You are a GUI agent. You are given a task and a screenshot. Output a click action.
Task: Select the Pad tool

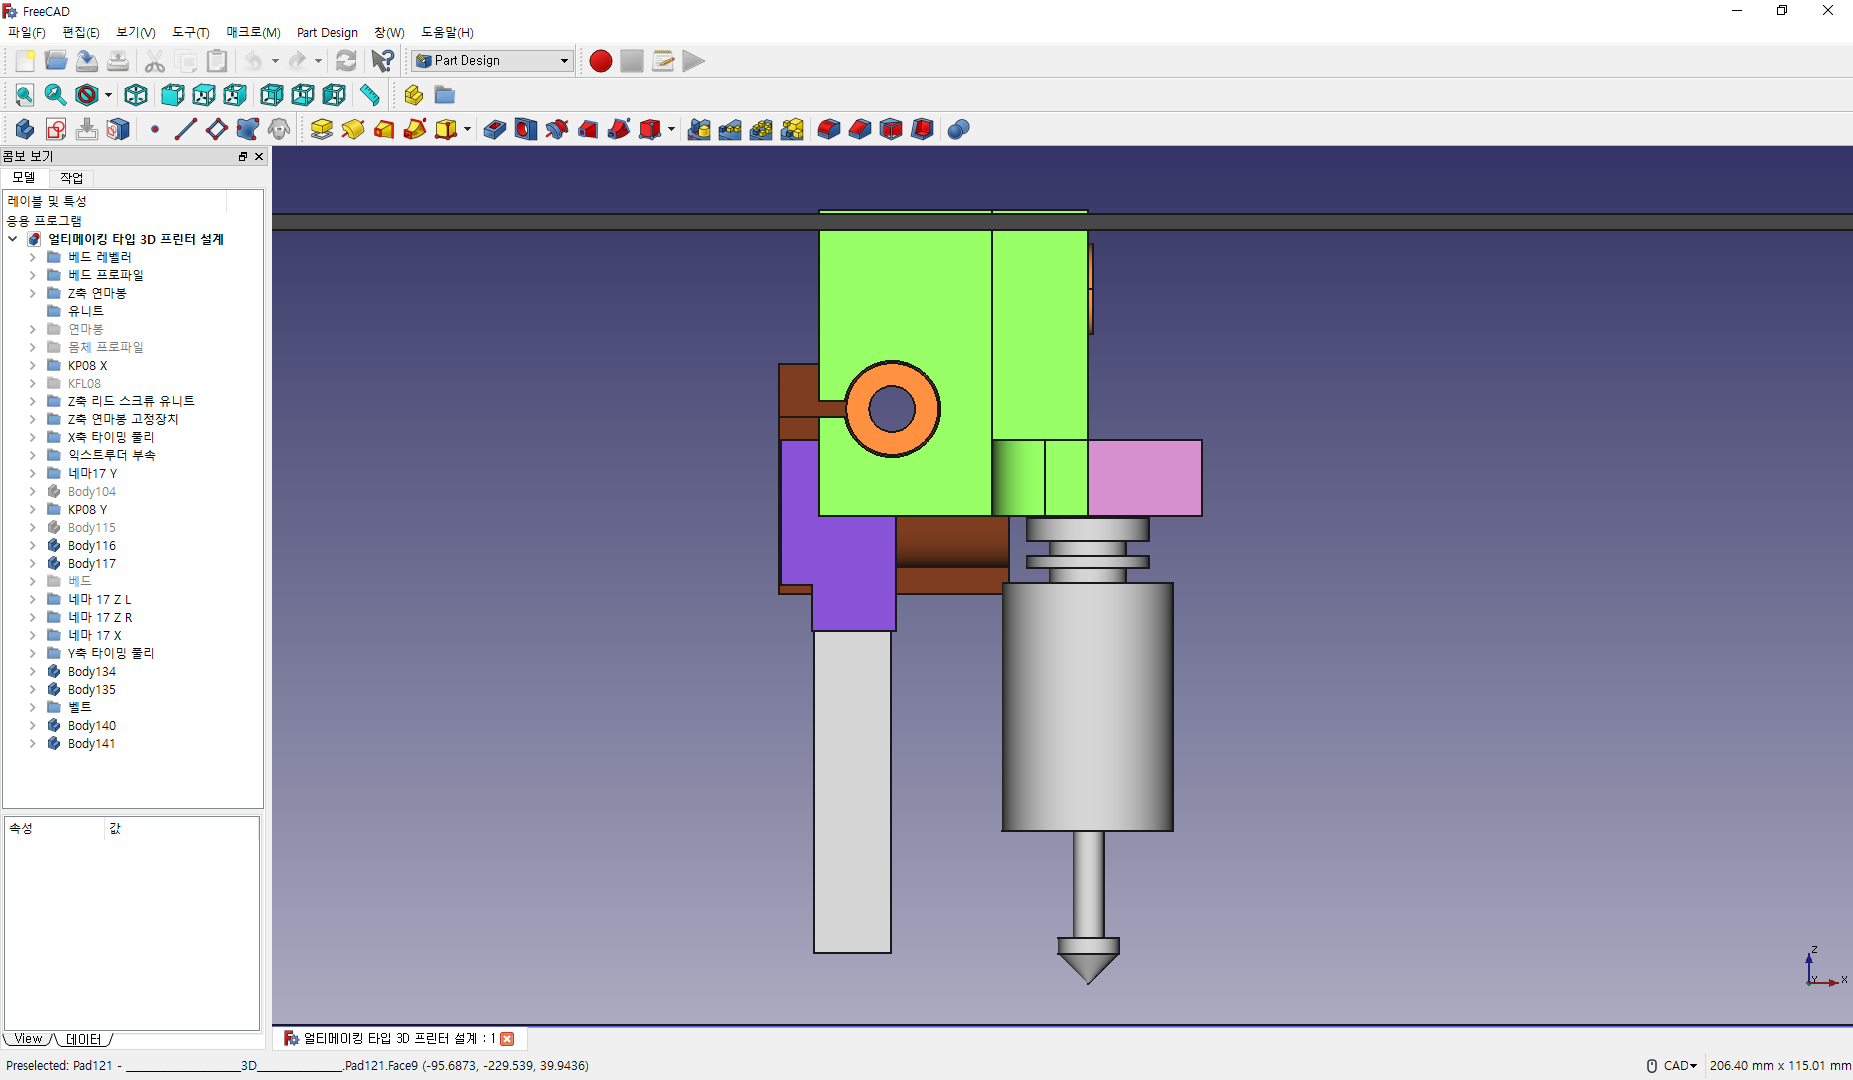[321, 129]
